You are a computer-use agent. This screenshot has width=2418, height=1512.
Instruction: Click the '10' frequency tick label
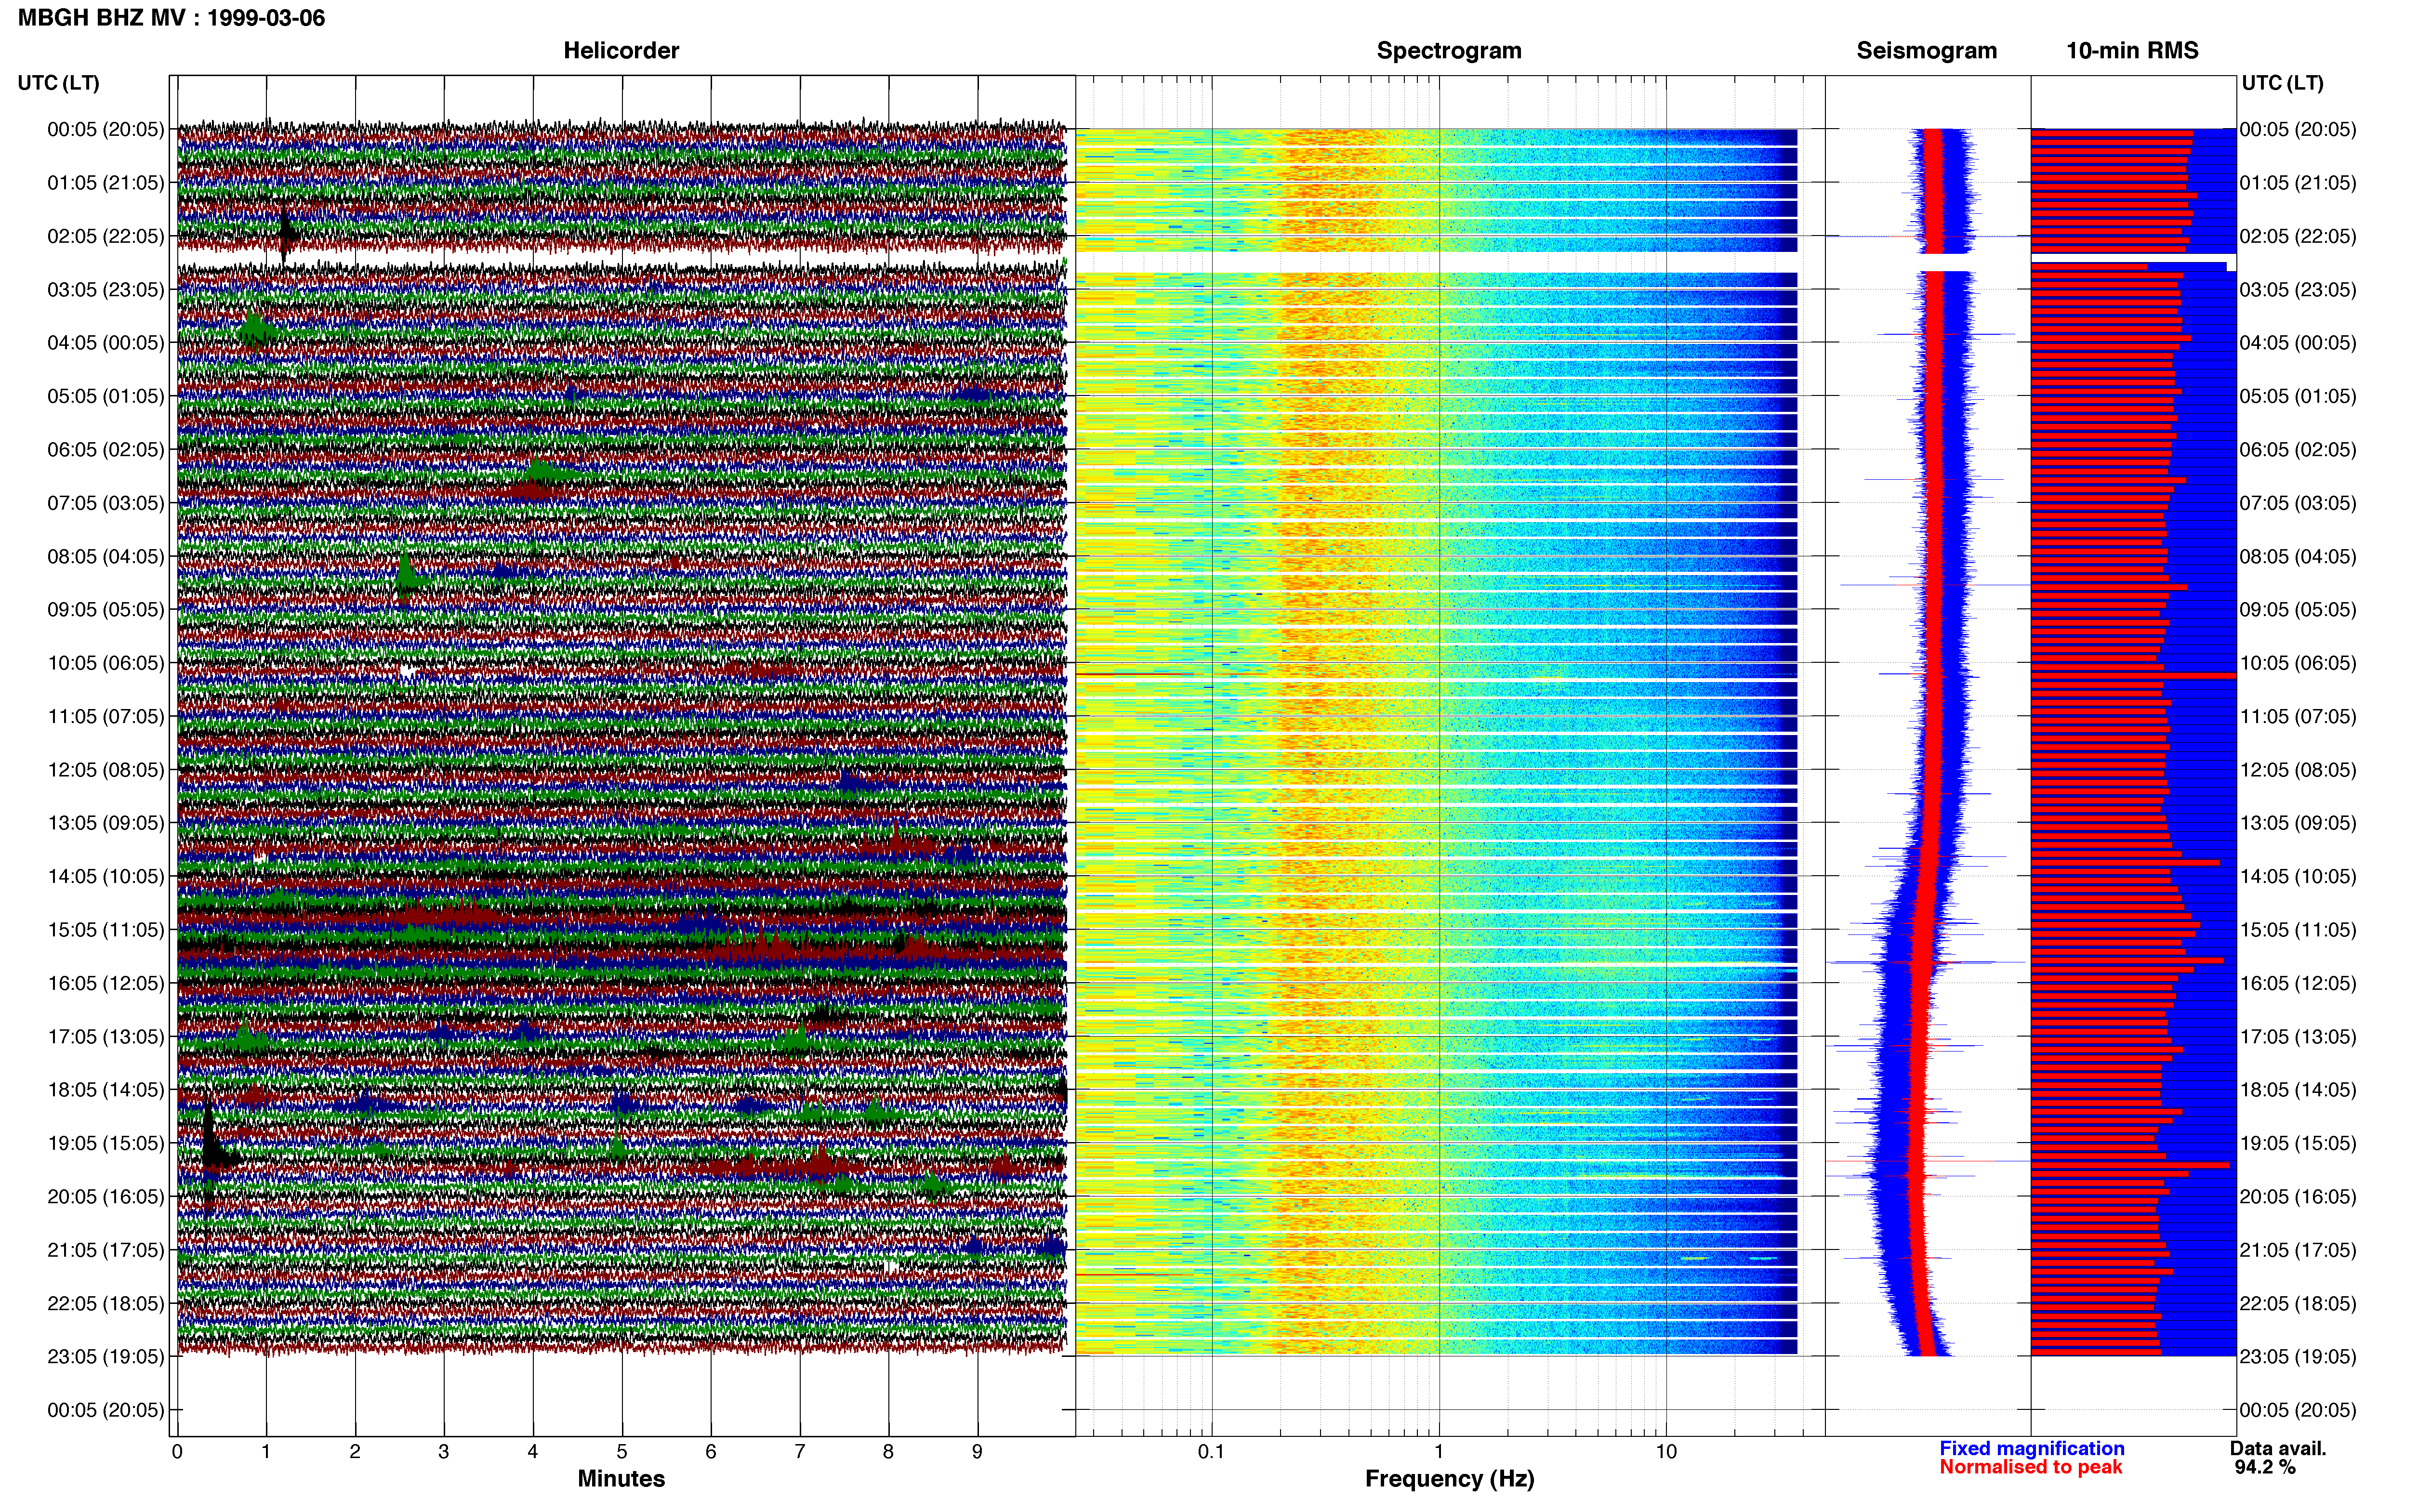point(1666,1451)
